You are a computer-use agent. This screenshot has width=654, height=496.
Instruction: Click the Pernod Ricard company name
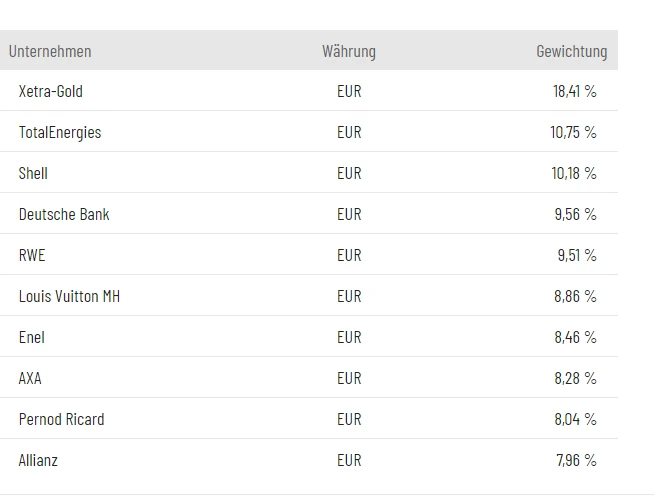61,419
